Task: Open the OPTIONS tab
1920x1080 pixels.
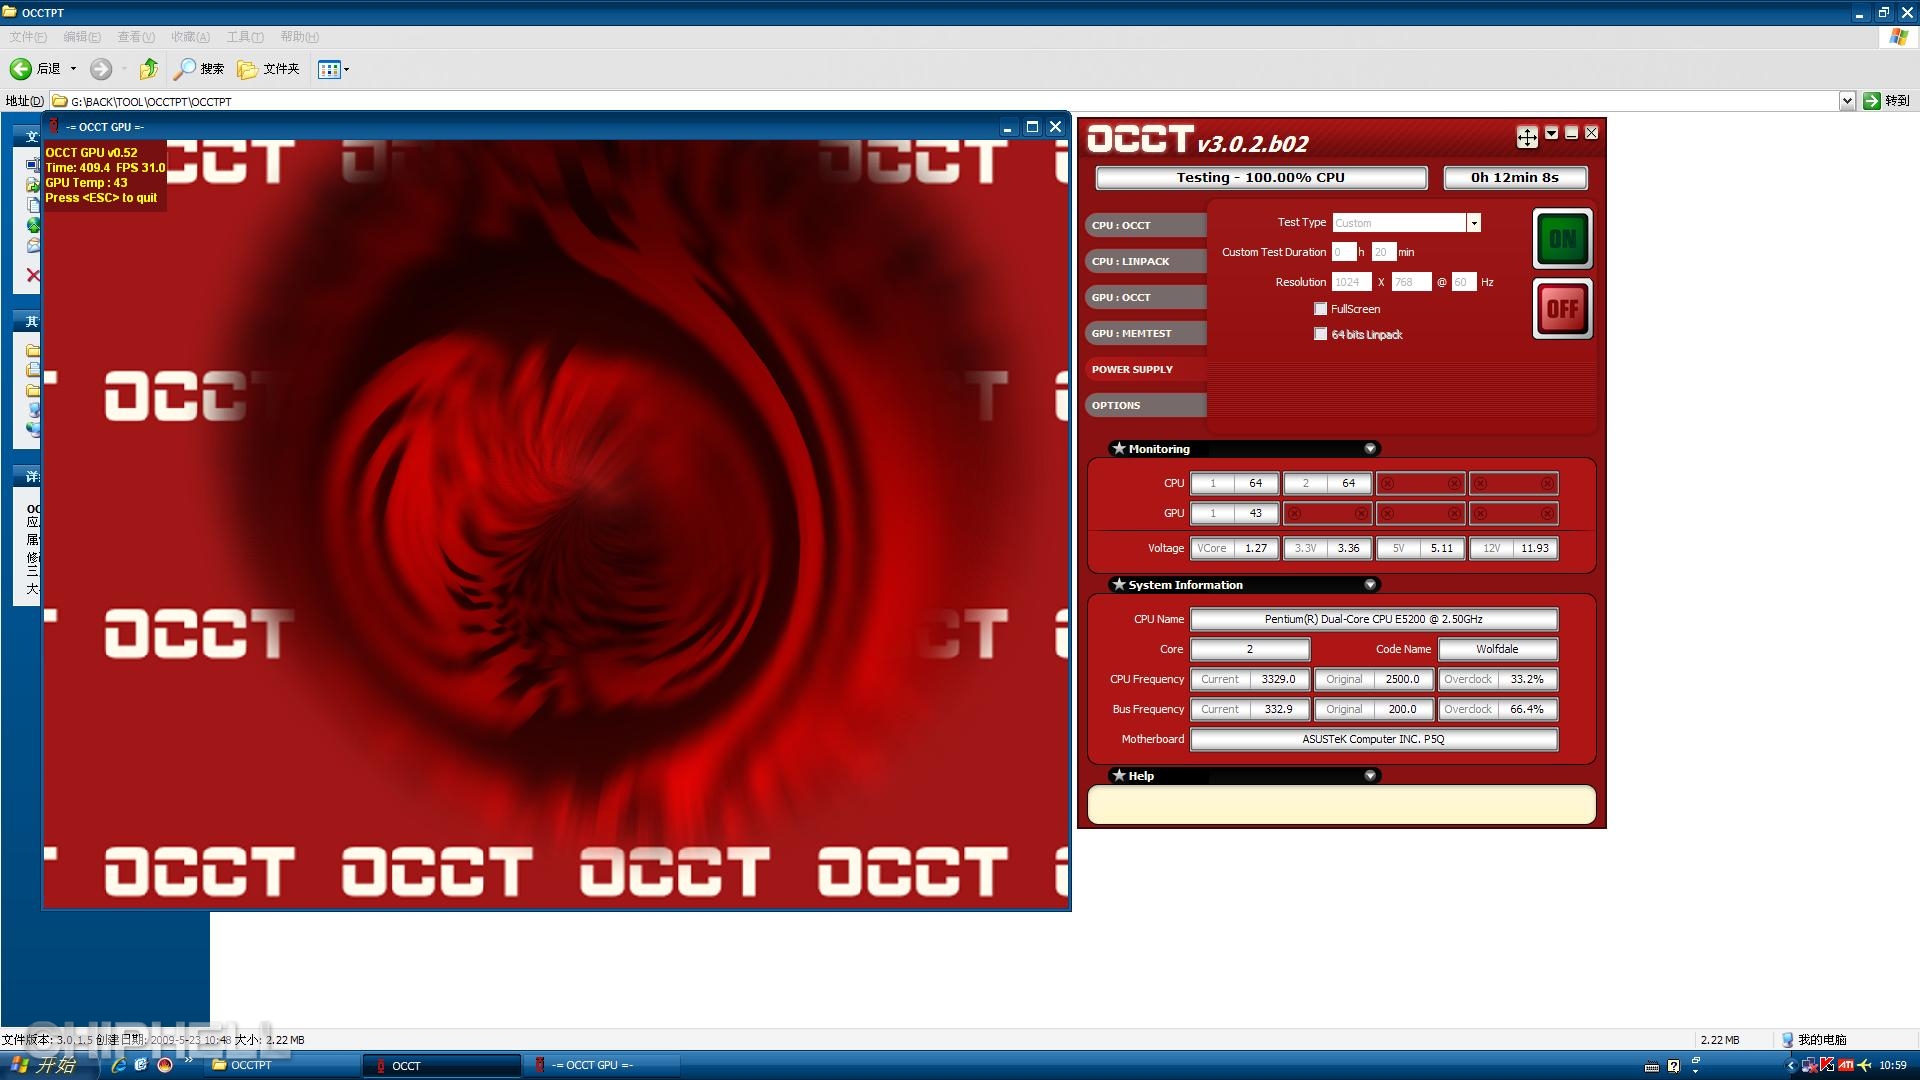Action: 1146,405
